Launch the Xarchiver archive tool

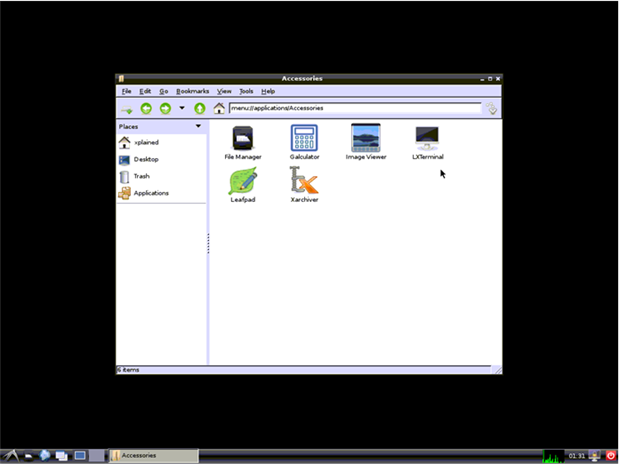304,185
